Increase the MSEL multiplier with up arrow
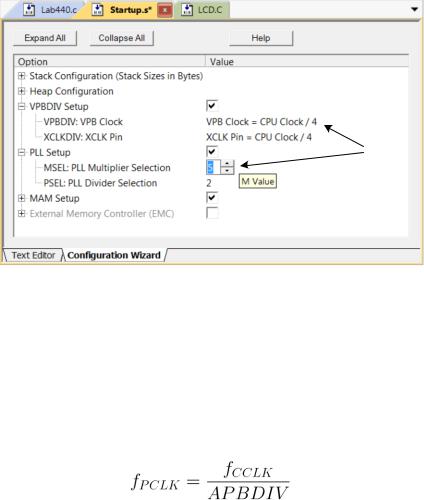 coord(227,164)
